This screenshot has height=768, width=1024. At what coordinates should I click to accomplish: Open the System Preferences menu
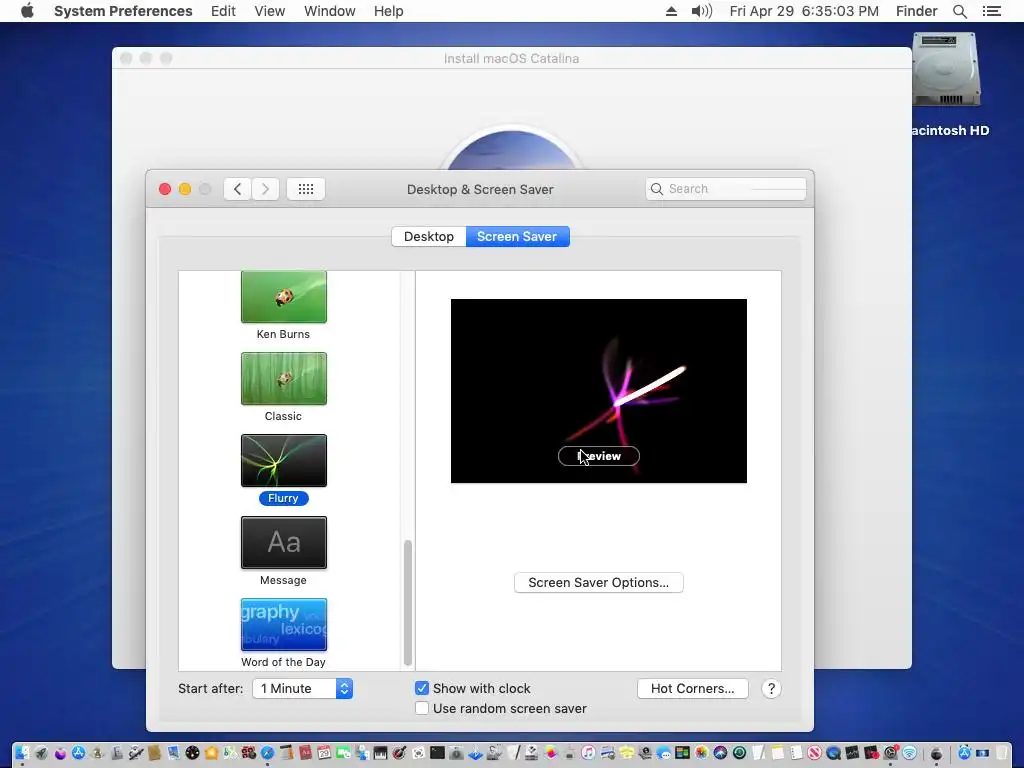(123, 11)
